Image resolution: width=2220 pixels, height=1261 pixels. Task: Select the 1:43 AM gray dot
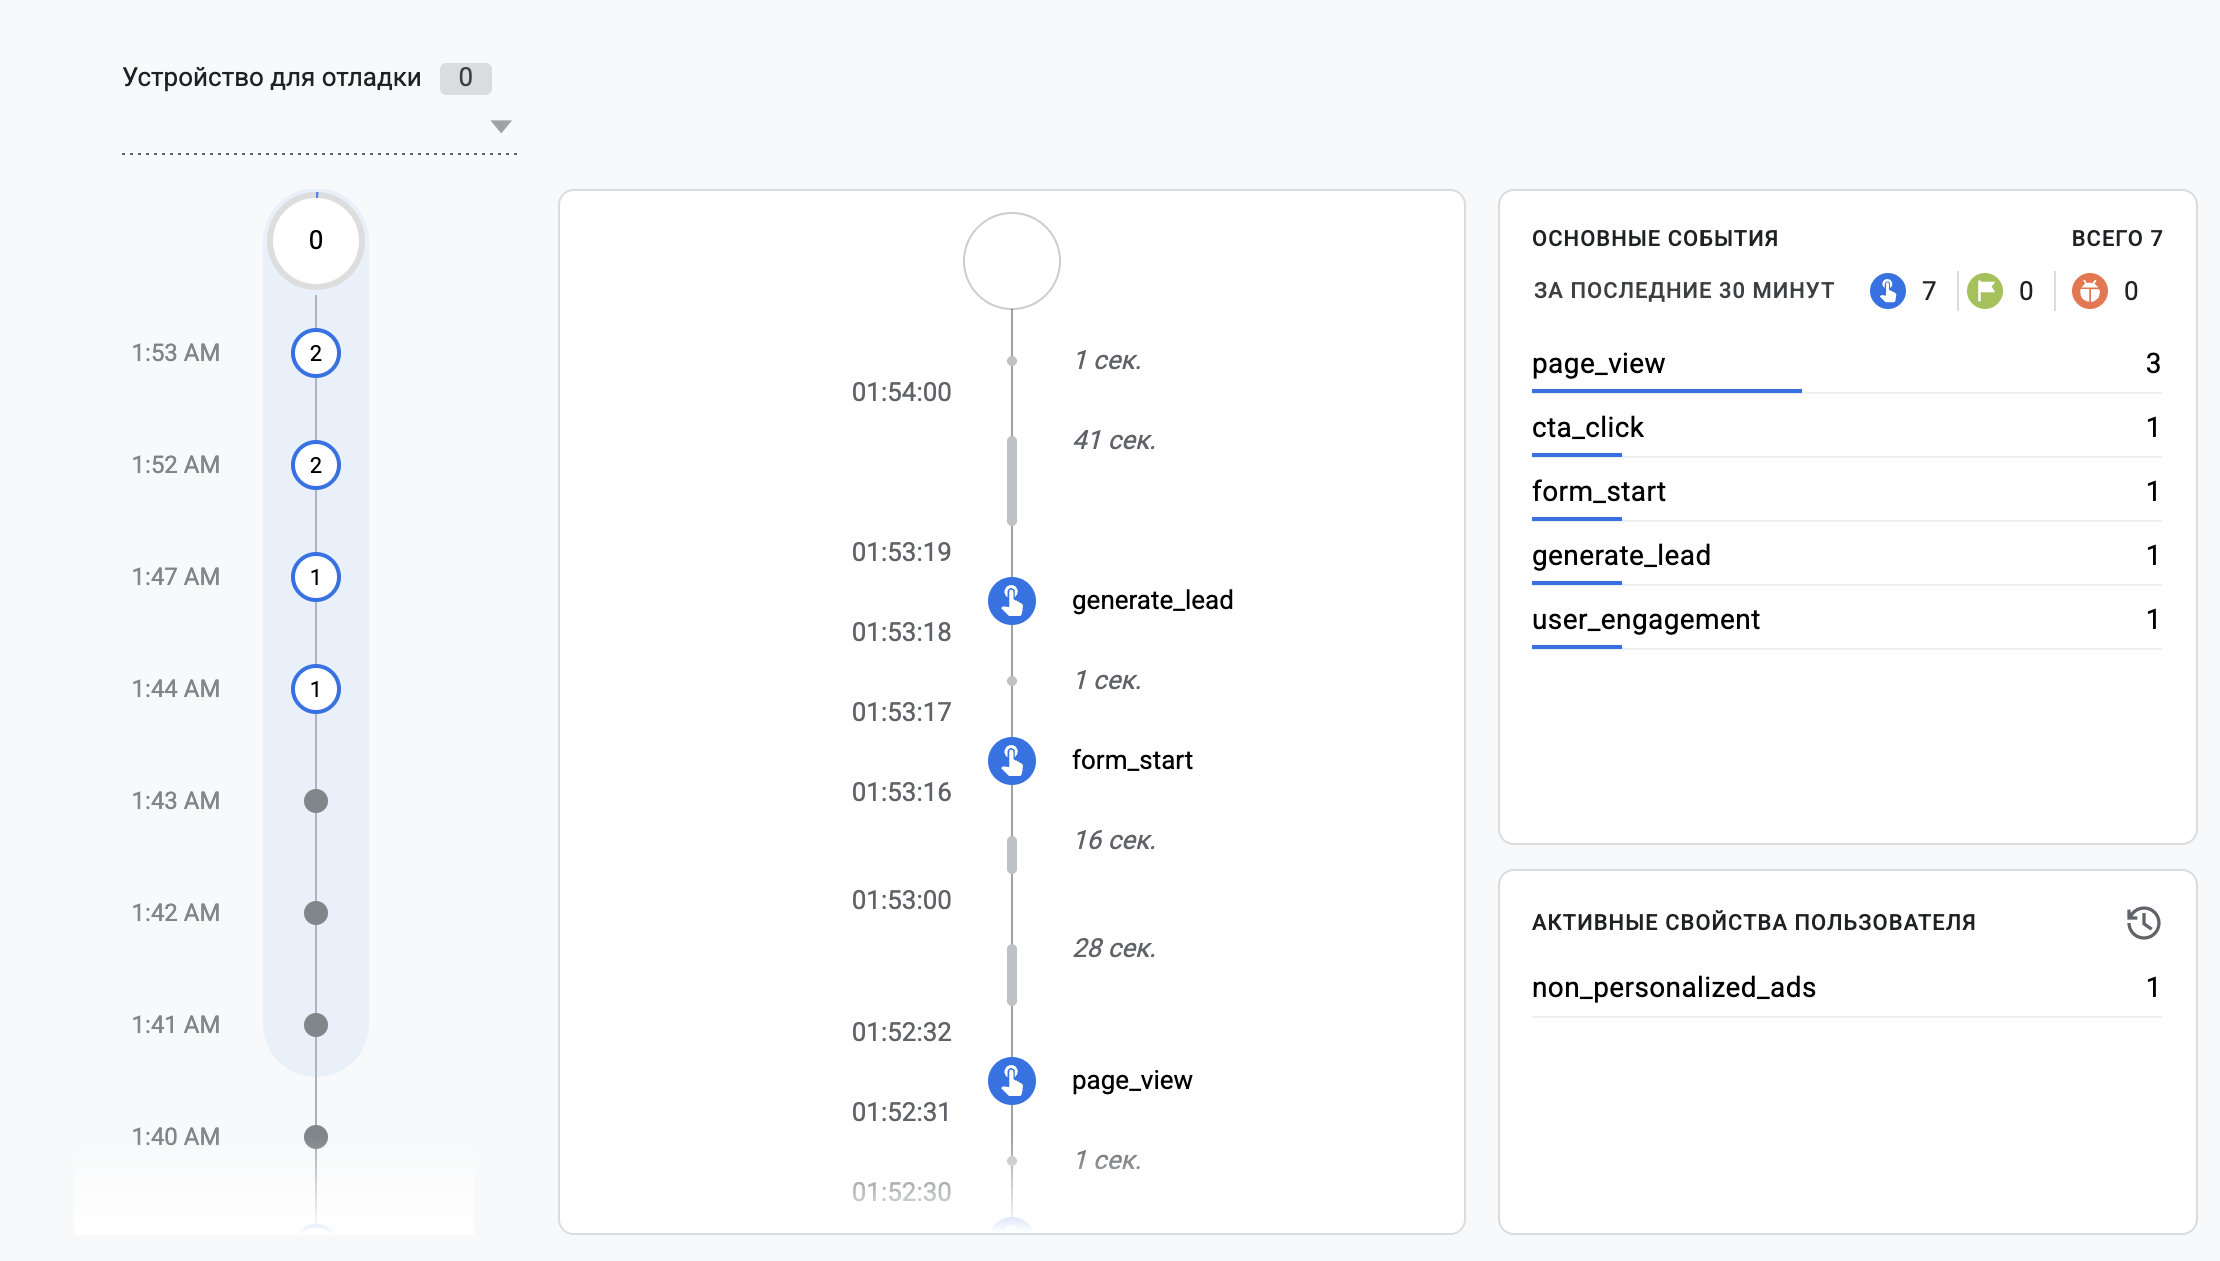316,801
